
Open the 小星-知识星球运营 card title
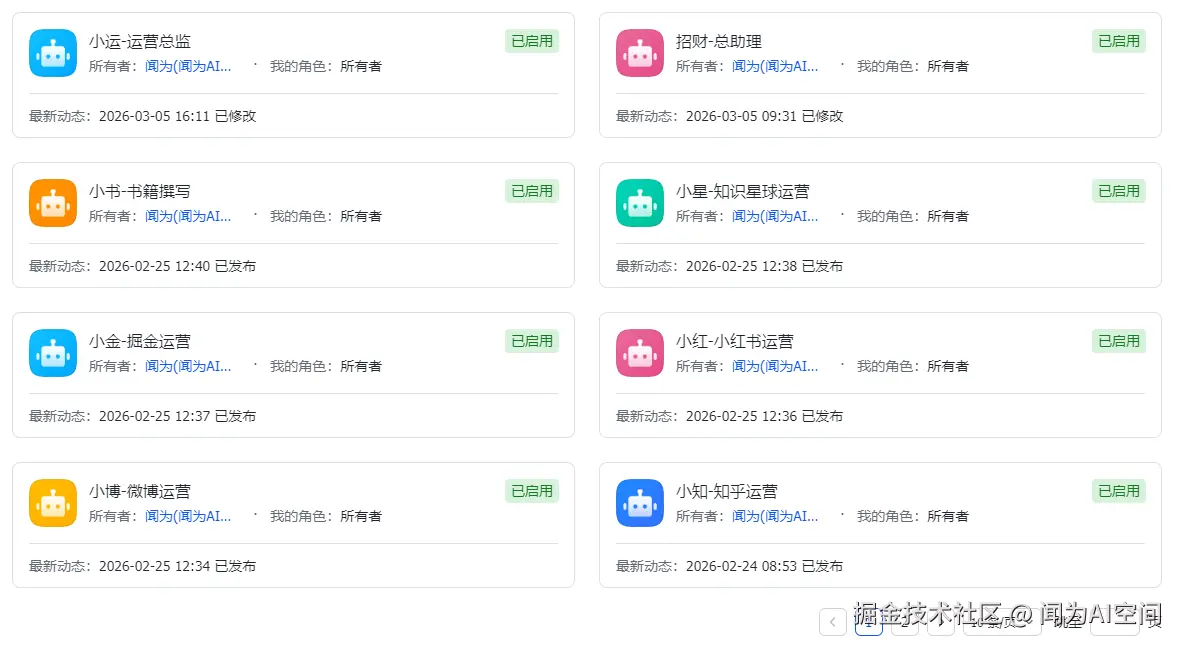pyautogui.click(x=742, y=192)
